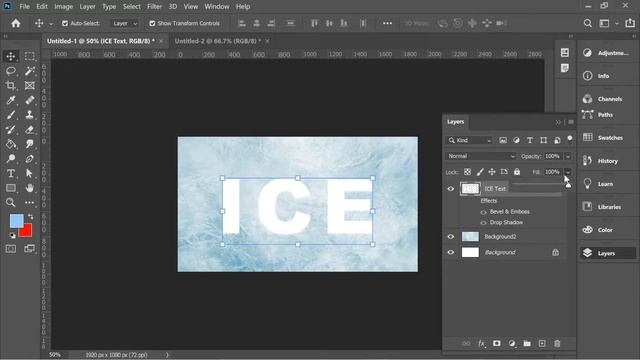Toggle Drop Shadow effect visibility
Image resolution: width=640 pixels, height=360 pixels.
click(483, 223)
